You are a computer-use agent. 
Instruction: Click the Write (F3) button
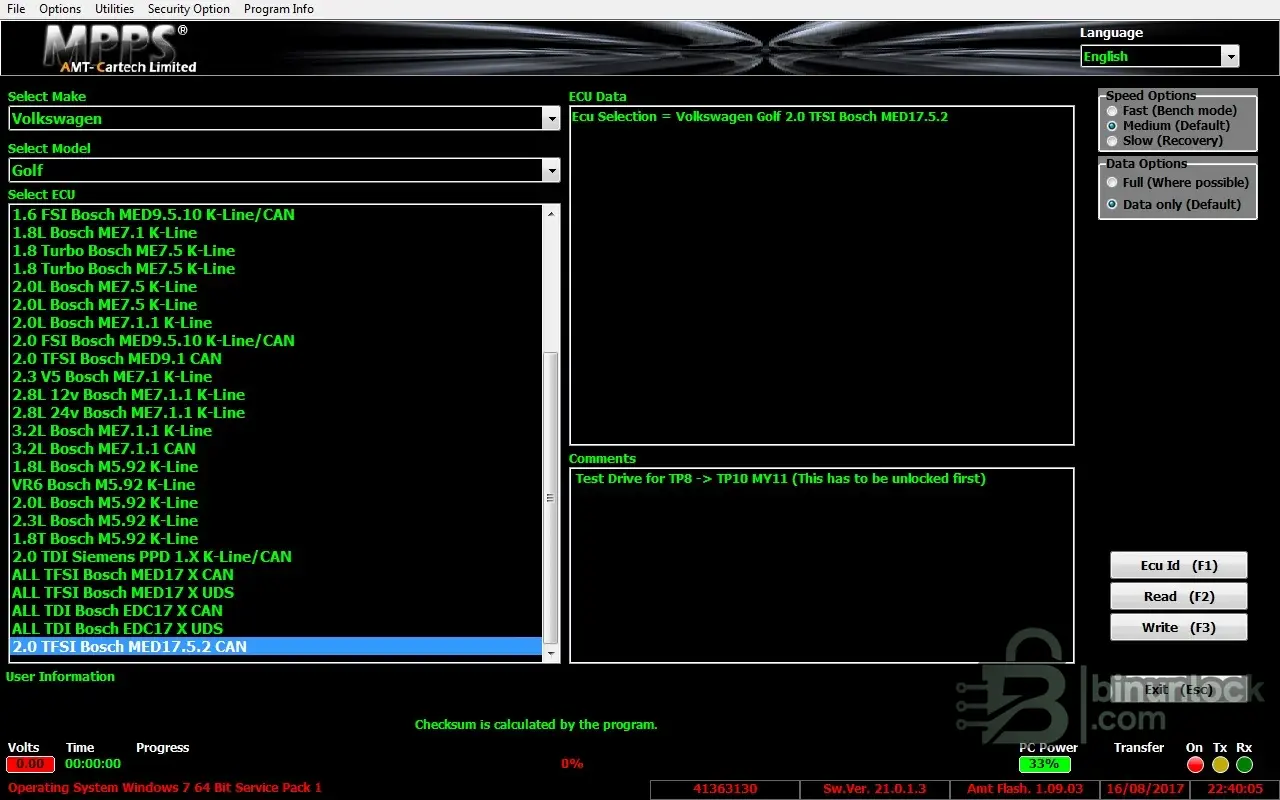pyautogui.click(x=1179, y=628)
